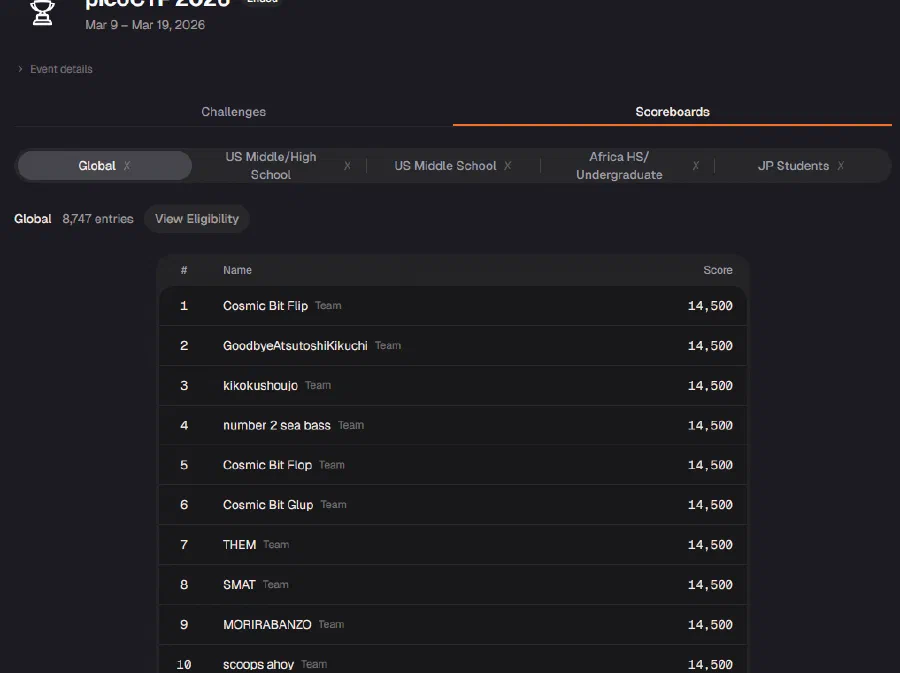This screenshot has width=900, height=673.
Task: Click the trophy icon beside picoCTF title
Action: (x=42, y=12)
